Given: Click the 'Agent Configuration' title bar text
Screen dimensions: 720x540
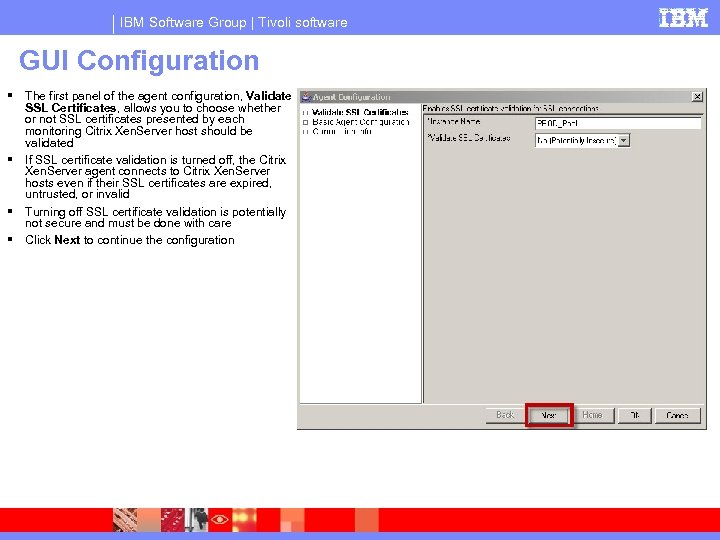Looking at the screenshot, I should point(352,97).
